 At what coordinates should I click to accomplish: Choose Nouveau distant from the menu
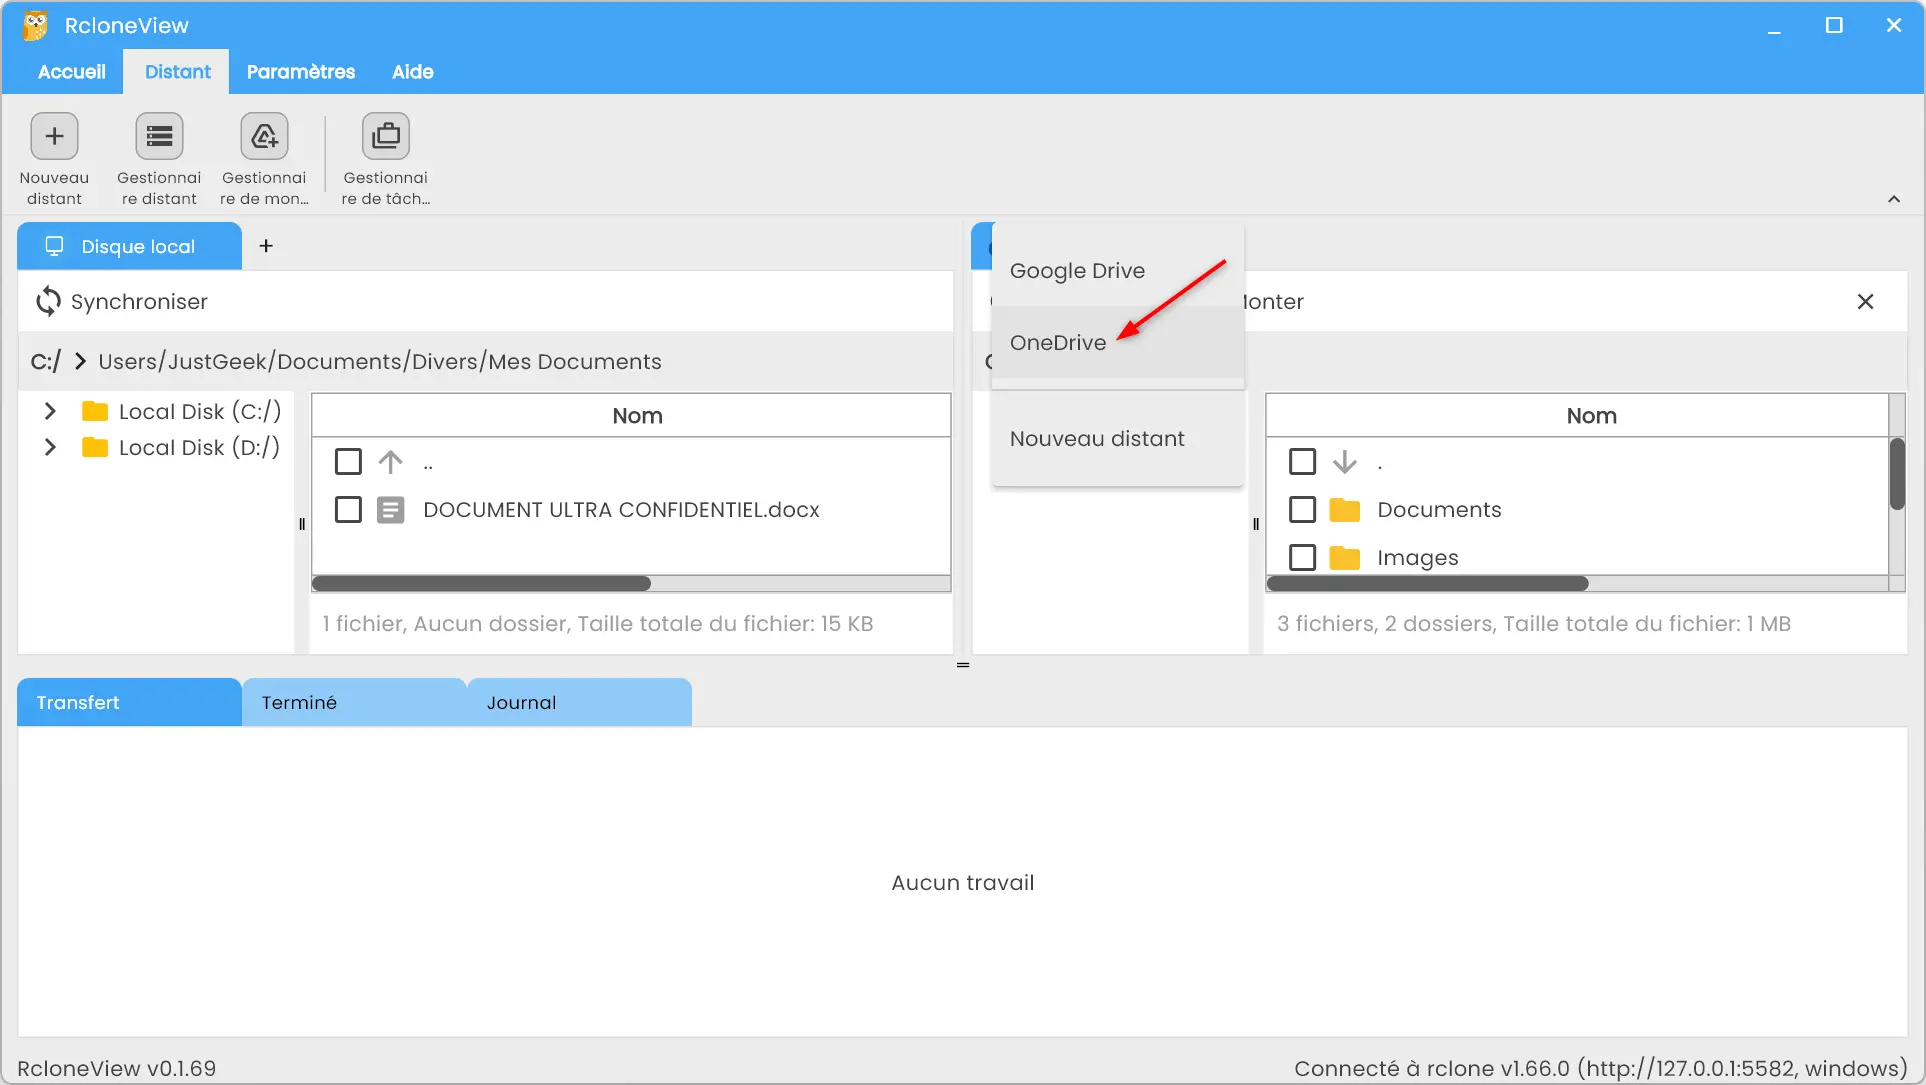1117,438
